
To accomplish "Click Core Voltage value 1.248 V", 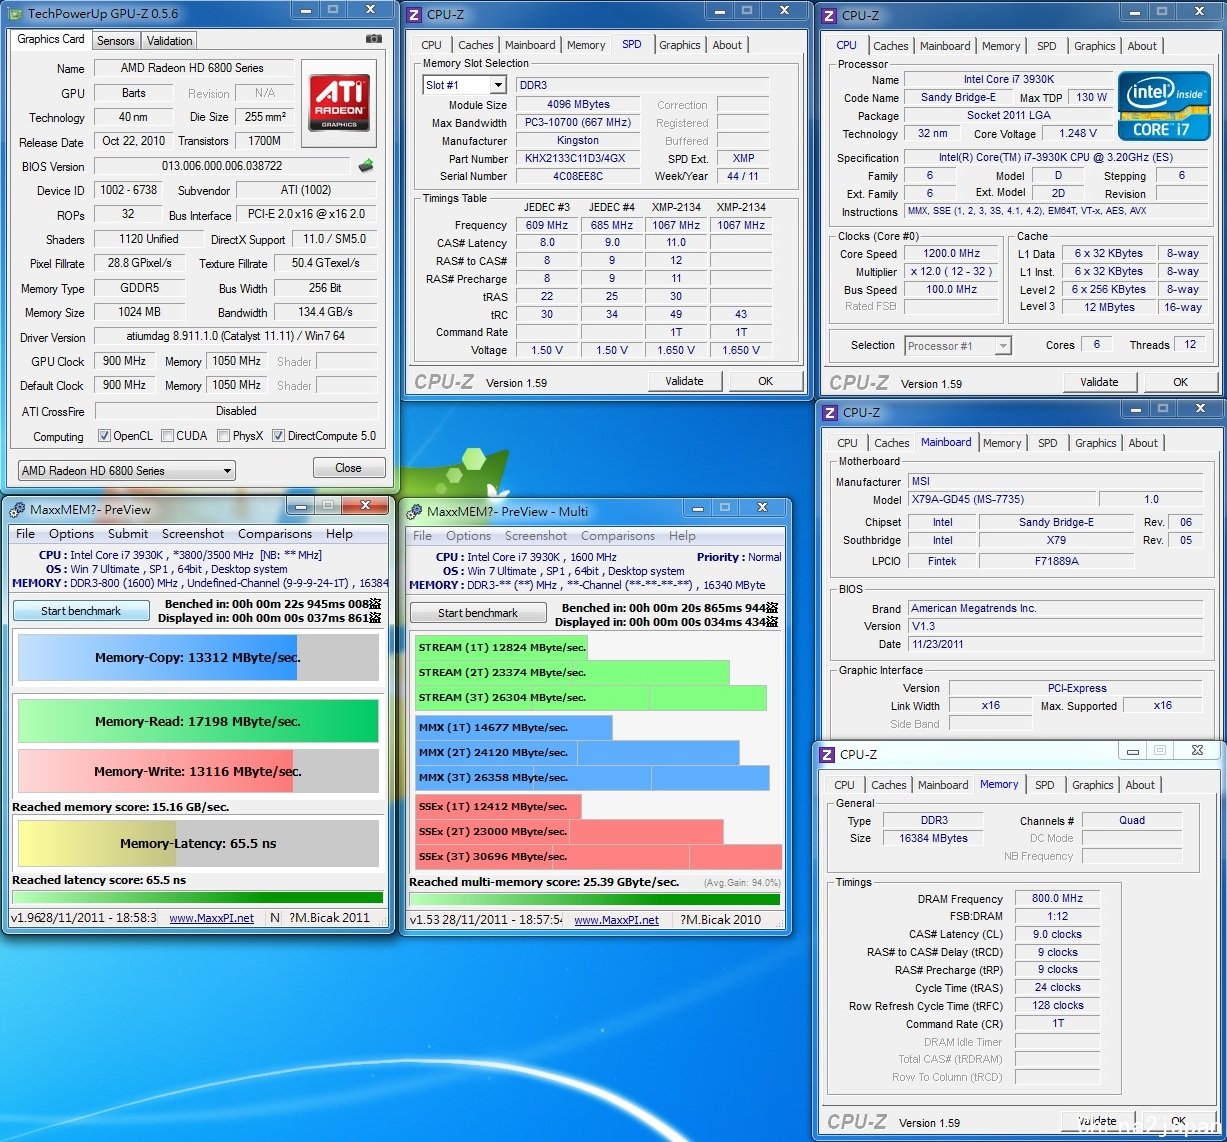I will click(x=1078, y=133).
